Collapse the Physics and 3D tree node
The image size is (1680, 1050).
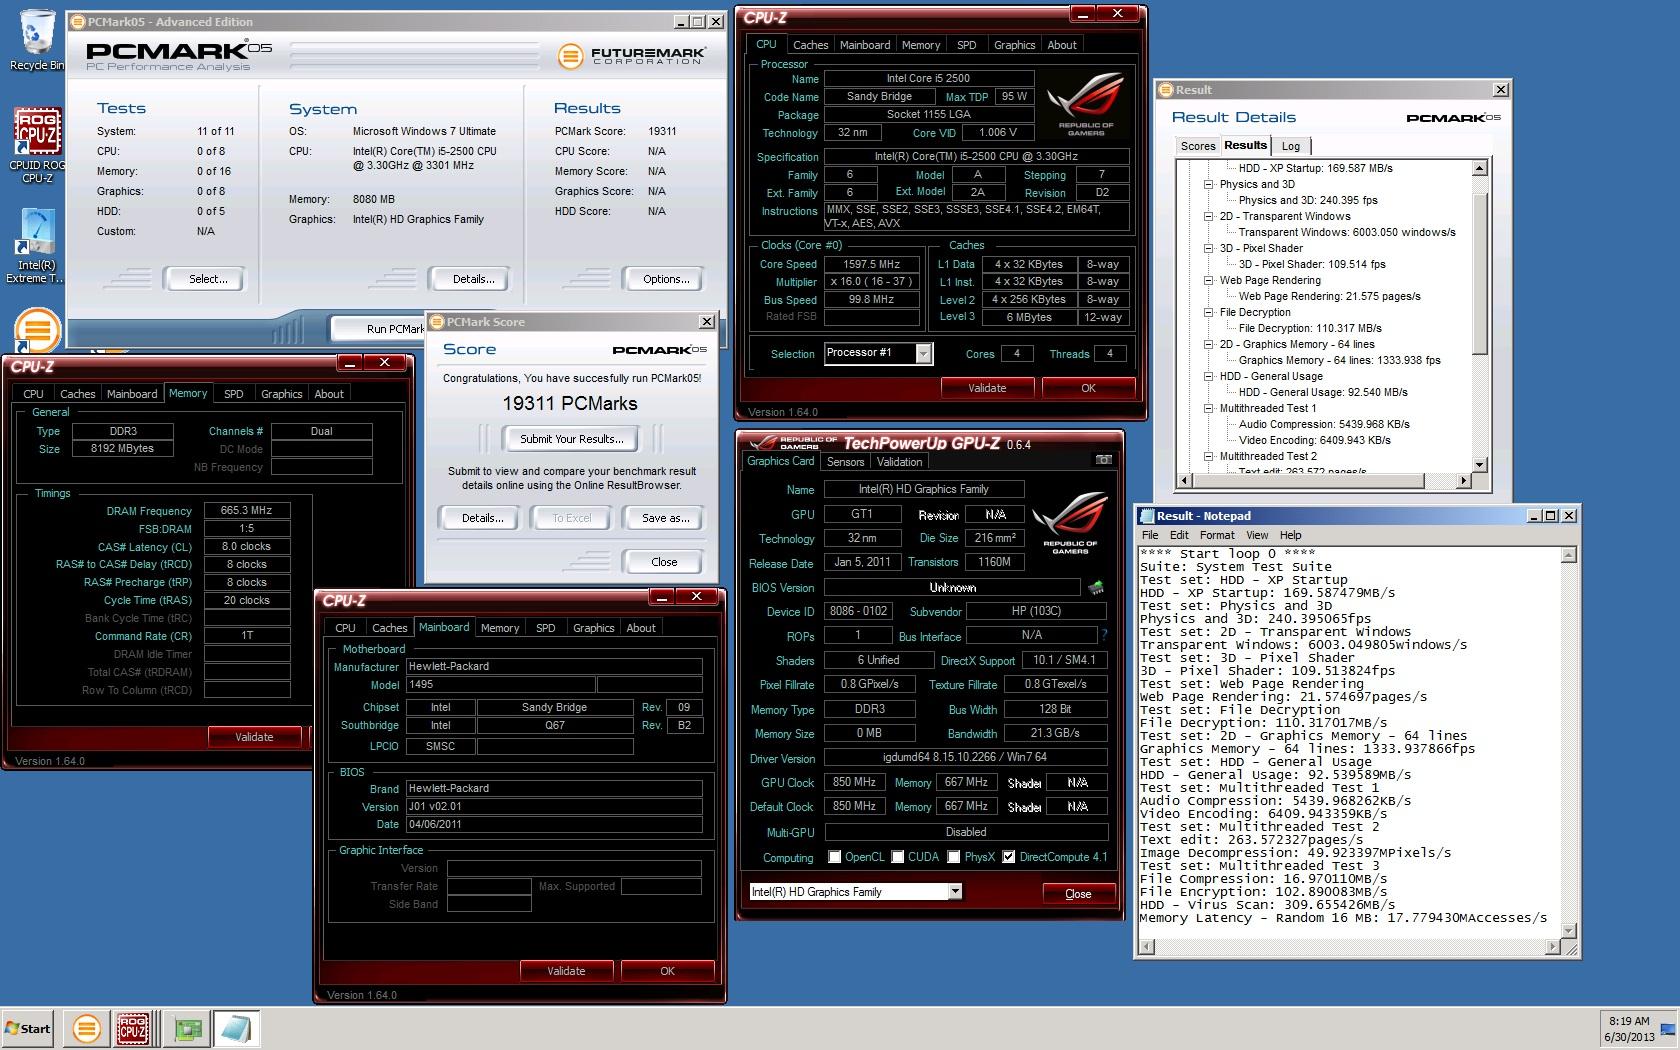(x=1208, y=184)
